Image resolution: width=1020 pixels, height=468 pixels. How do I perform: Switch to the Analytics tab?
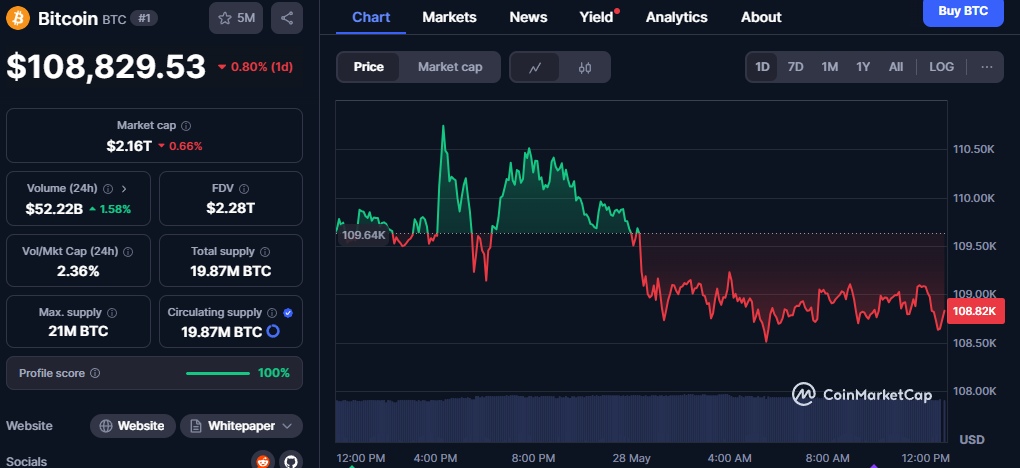point(677,18)
